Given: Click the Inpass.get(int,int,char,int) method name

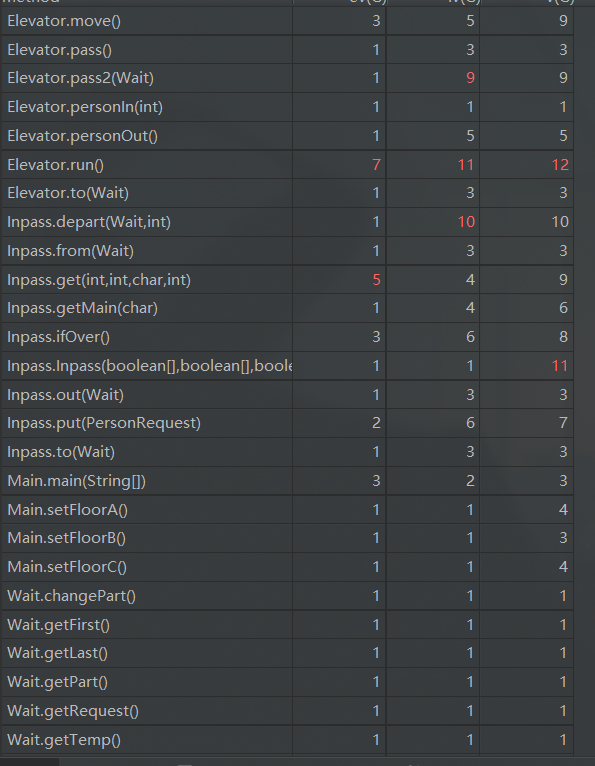Looking at the screenshot, I should (99, 280).
